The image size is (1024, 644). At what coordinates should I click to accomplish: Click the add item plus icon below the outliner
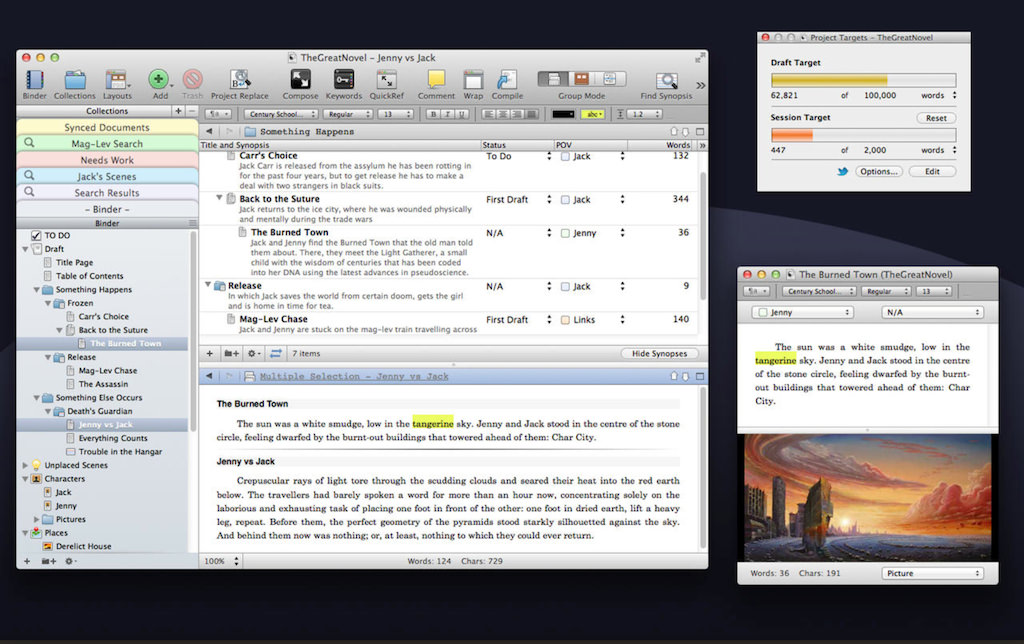(x=210, y=353)
